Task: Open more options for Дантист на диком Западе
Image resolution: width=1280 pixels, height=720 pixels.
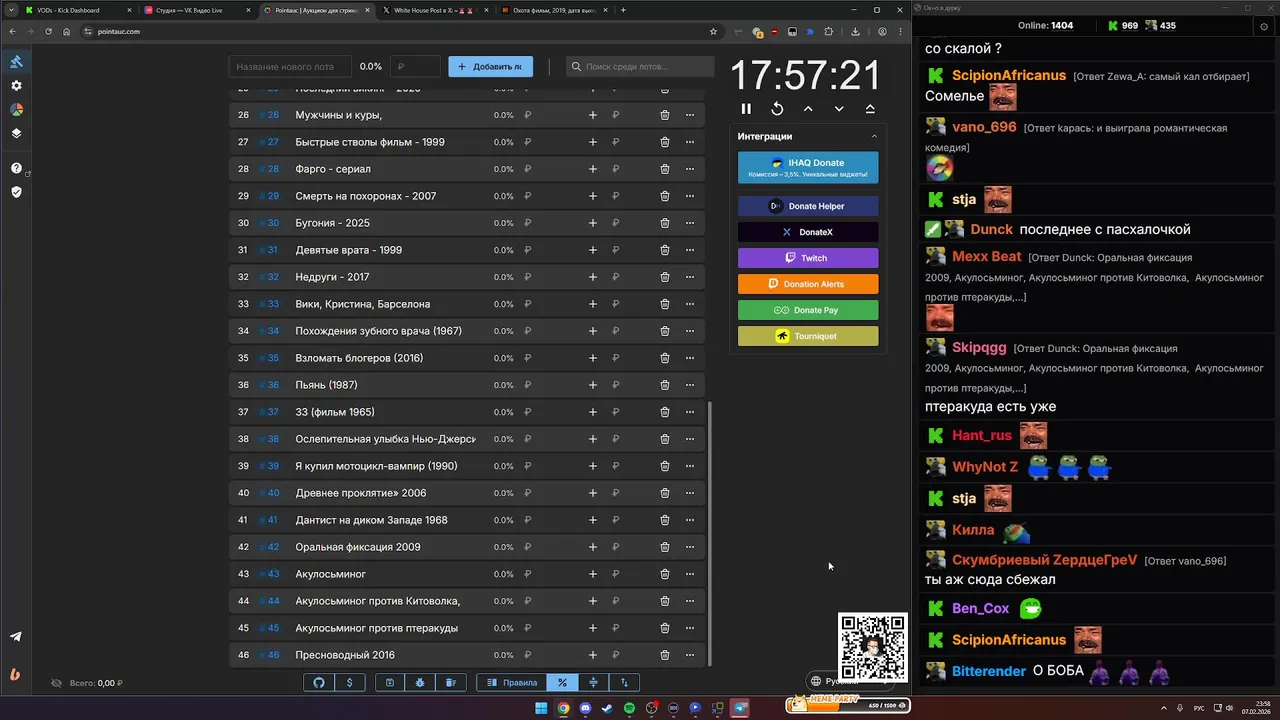Action: coord(690,520)
